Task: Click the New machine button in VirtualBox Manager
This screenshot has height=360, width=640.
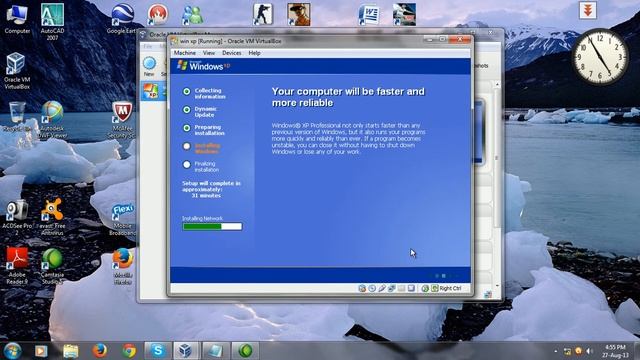Action: [x=149, y=67]
